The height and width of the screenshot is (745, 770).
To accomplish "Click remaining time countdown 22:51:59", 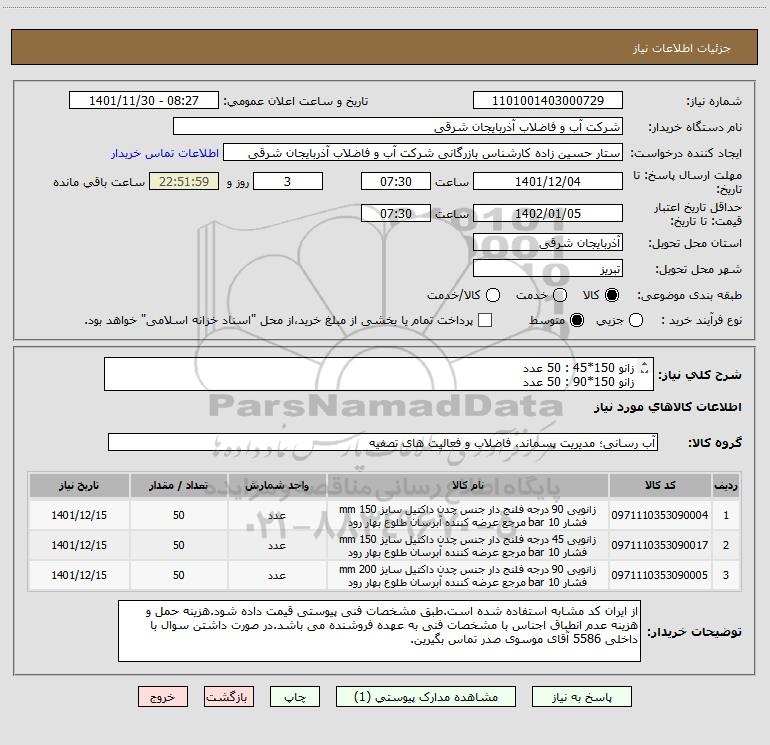I will [184, 181].
